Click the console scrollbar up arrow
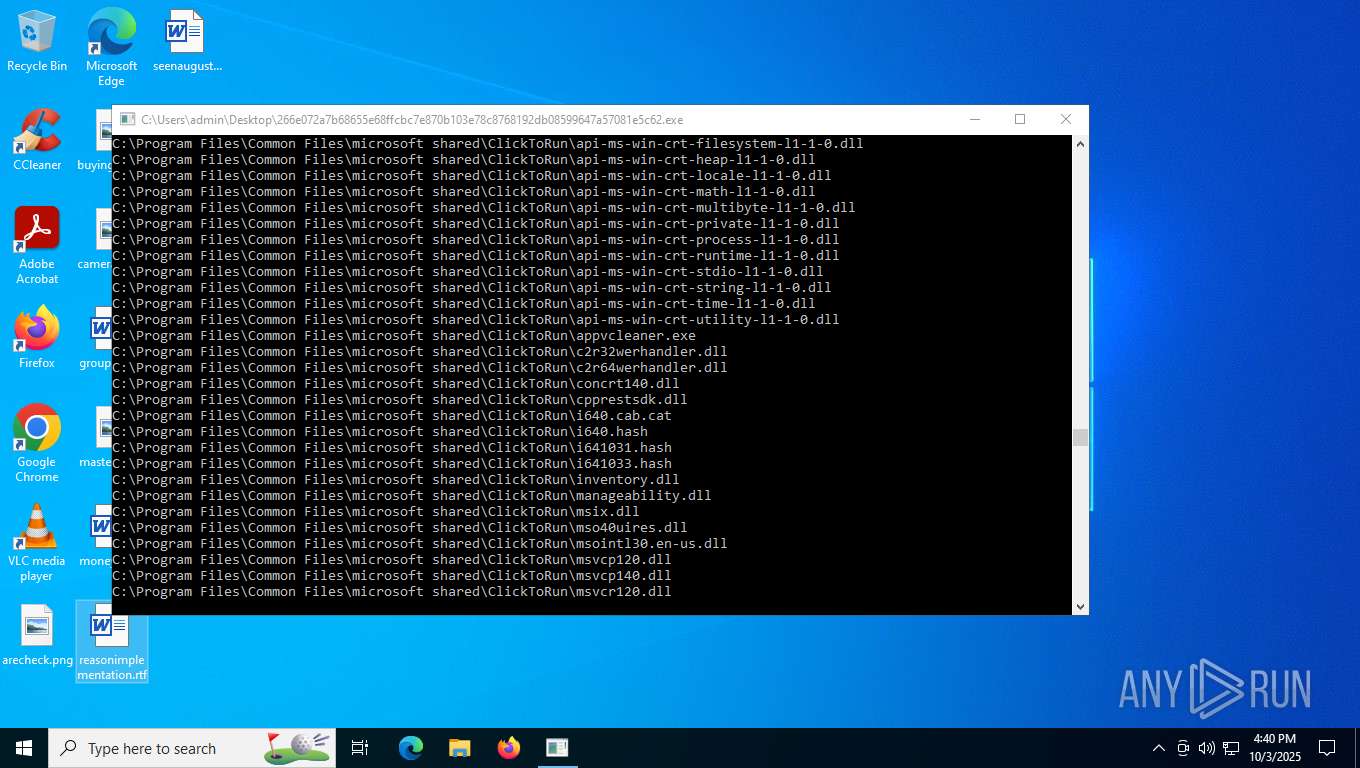The height and width of the screenshot is (768, 1360). point(1080,144)
